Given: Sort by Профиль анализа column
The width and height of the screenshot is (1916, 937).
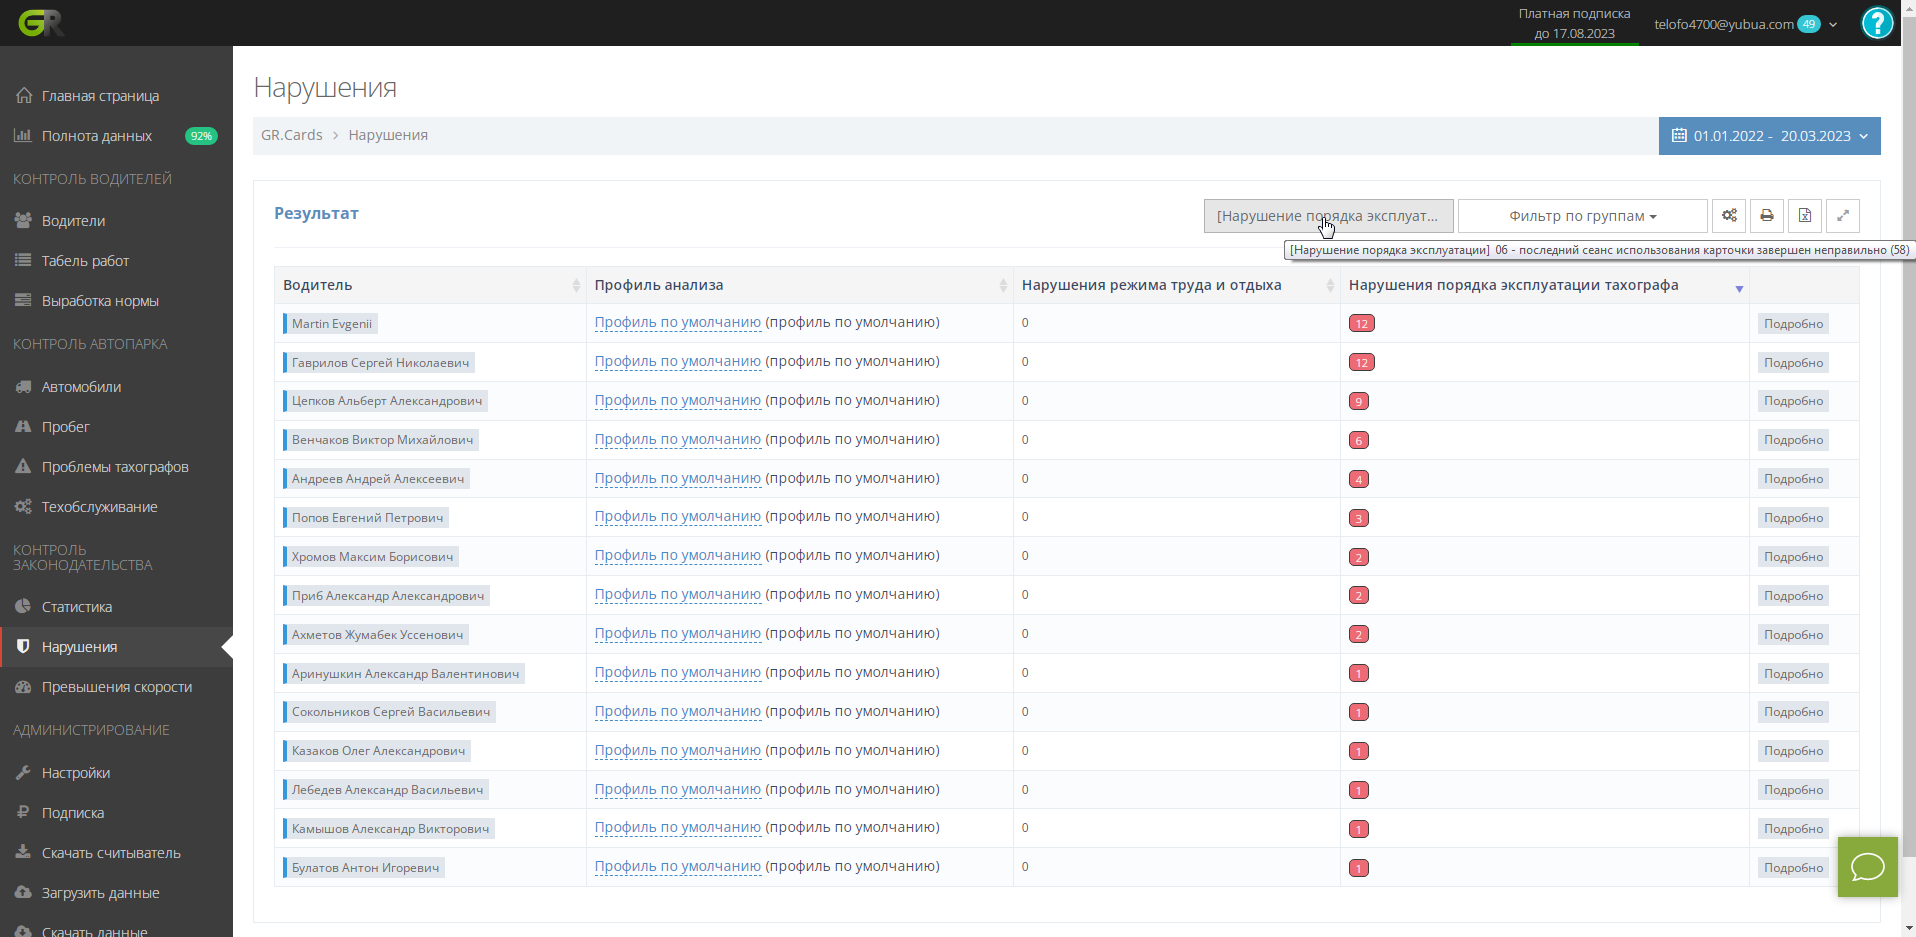Looking at the screenshot, I should [x=800, y=285].
